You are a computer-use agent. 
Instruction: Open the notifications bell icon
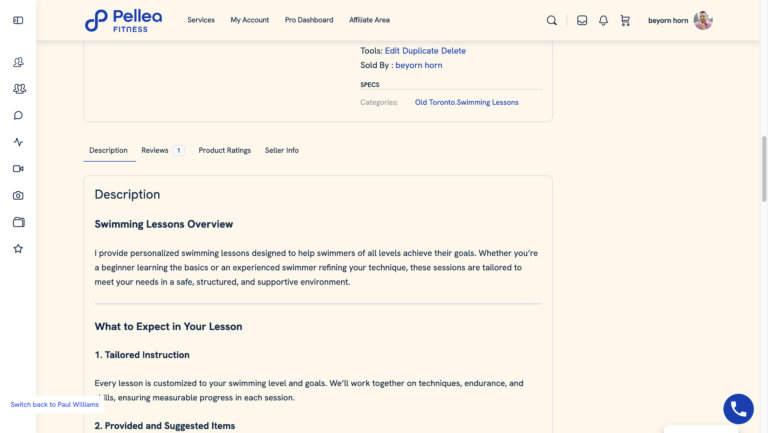click(x=603, y=20)
